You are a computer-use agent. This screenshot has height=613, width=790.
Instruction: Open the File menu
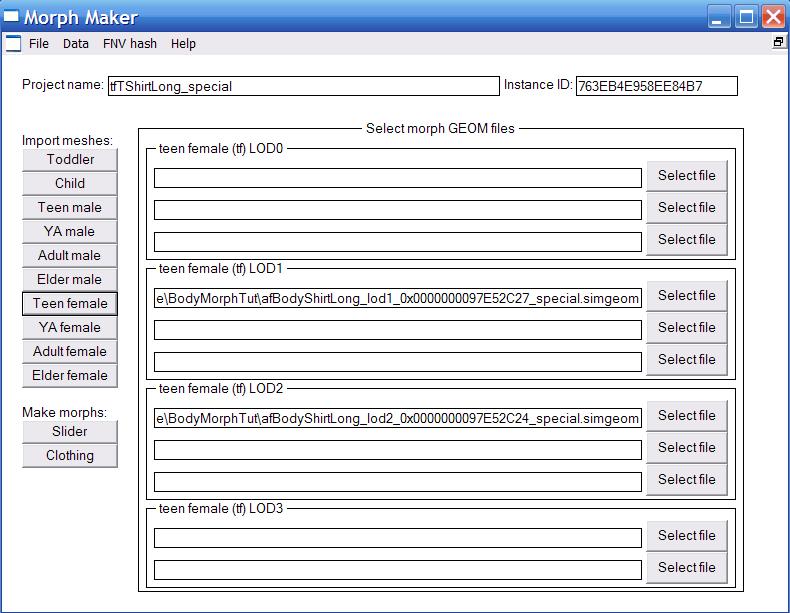[39, 44]
